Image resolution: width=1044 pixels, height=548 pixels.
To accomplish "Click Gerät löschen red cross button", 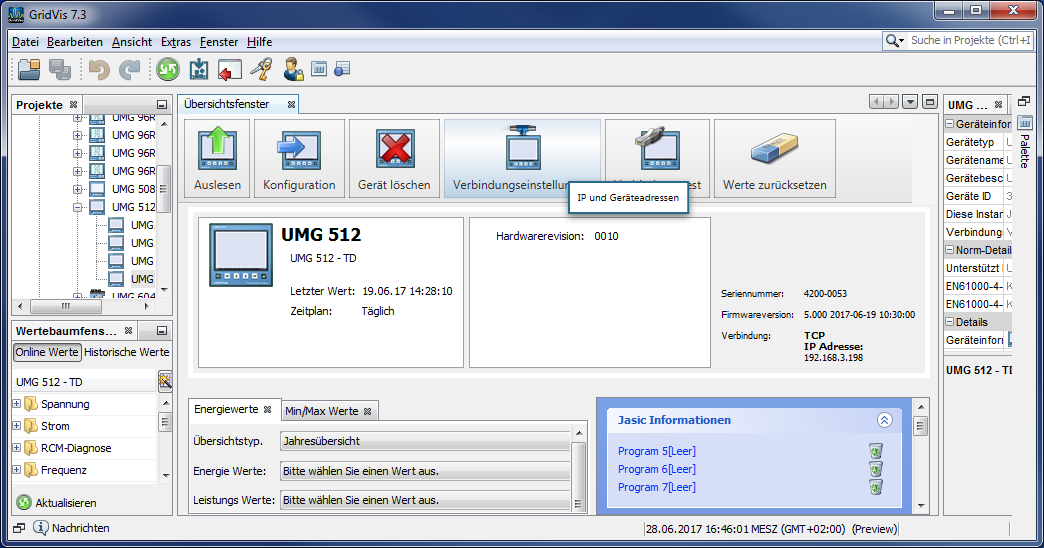I will pyautogui.click(x=394, y=158).
